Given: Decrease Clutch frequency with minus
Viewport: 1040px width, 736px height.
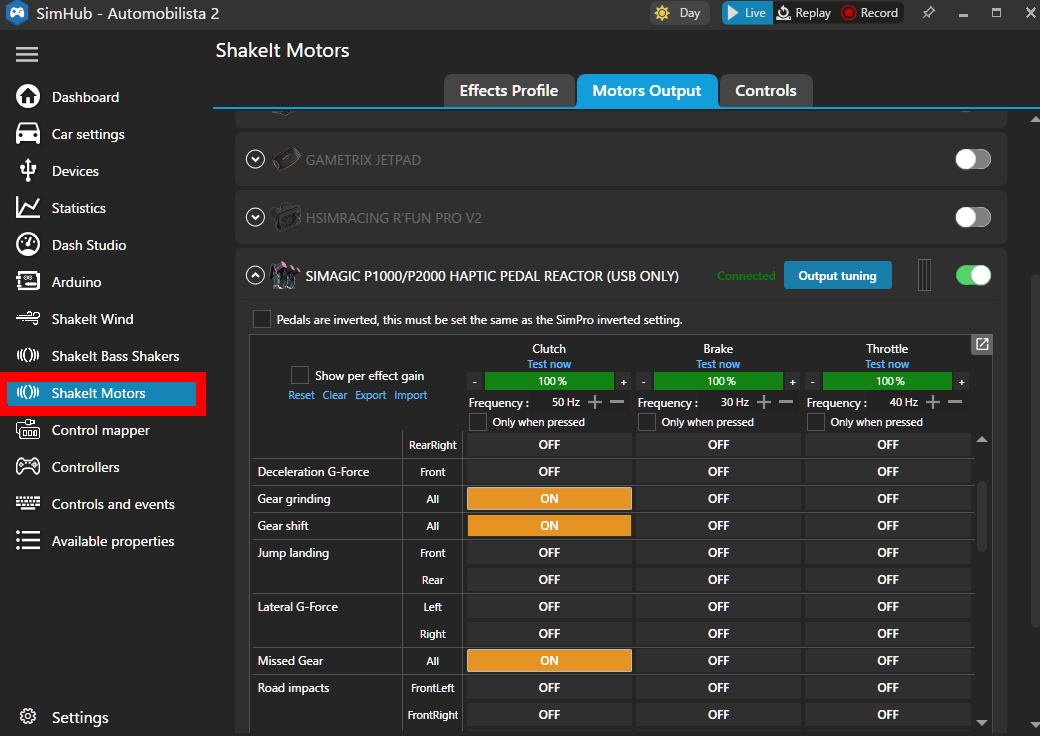Looking at the screenshot, I should pos(617,402).
